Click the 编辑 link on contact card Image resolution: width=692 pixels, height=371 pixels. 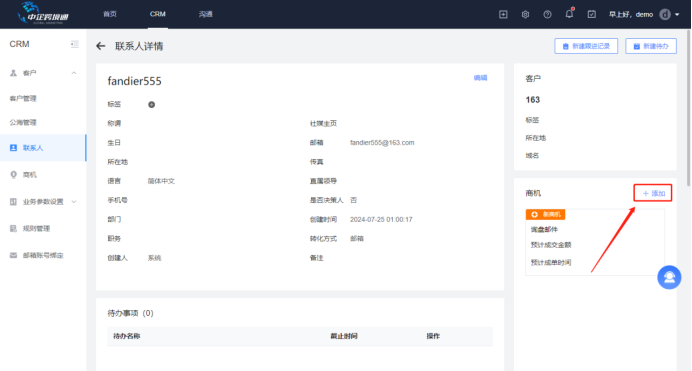click(481, 78)
